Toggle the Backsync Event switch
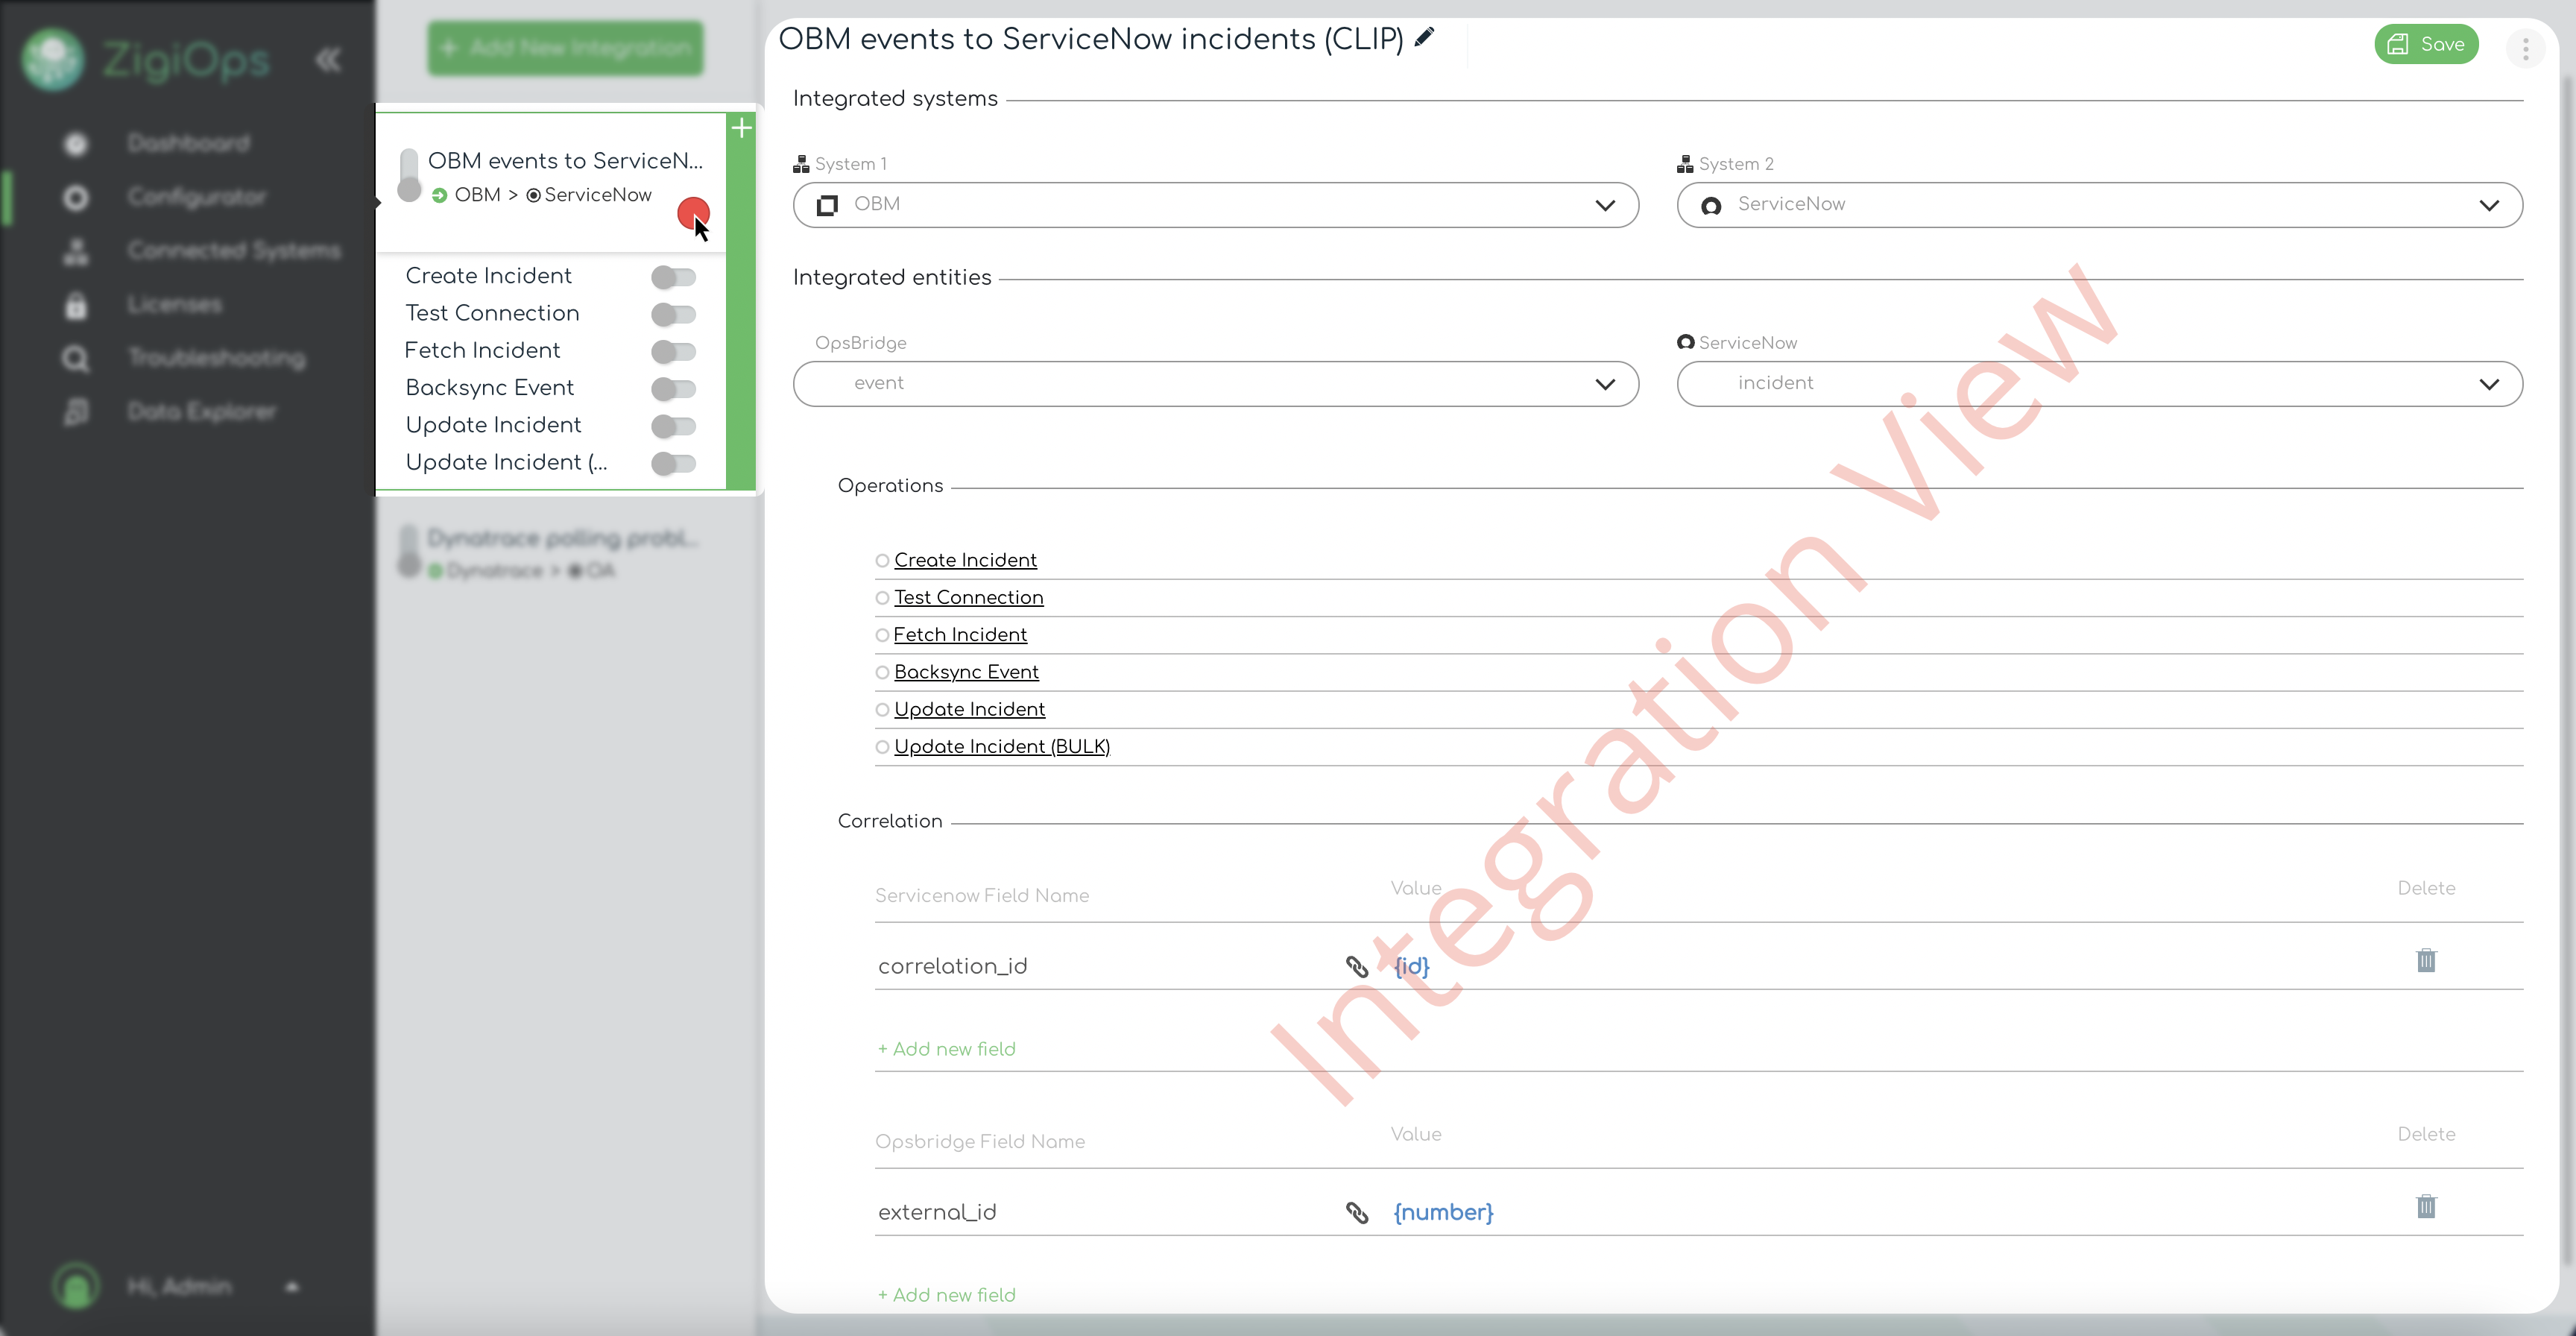The image size is (2576, 1336). tap(673, 388)
